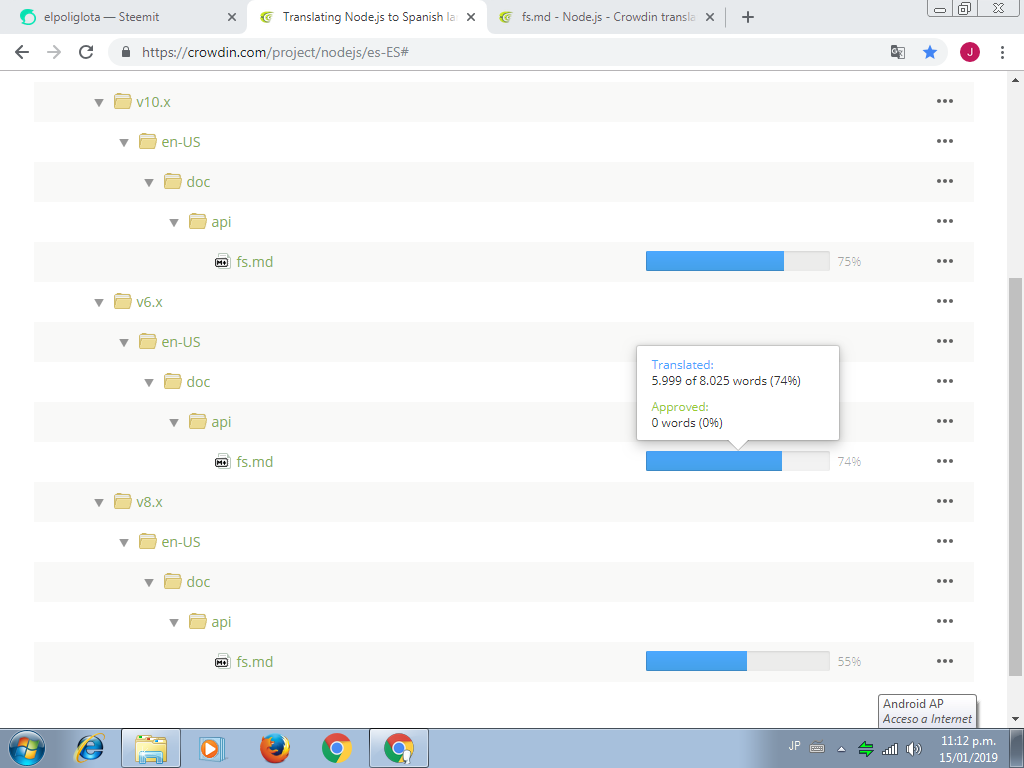This screenshot has height=768, width=1024.
Task: Close the elpoliglota — Steemit tab
Action: point(231,18)
